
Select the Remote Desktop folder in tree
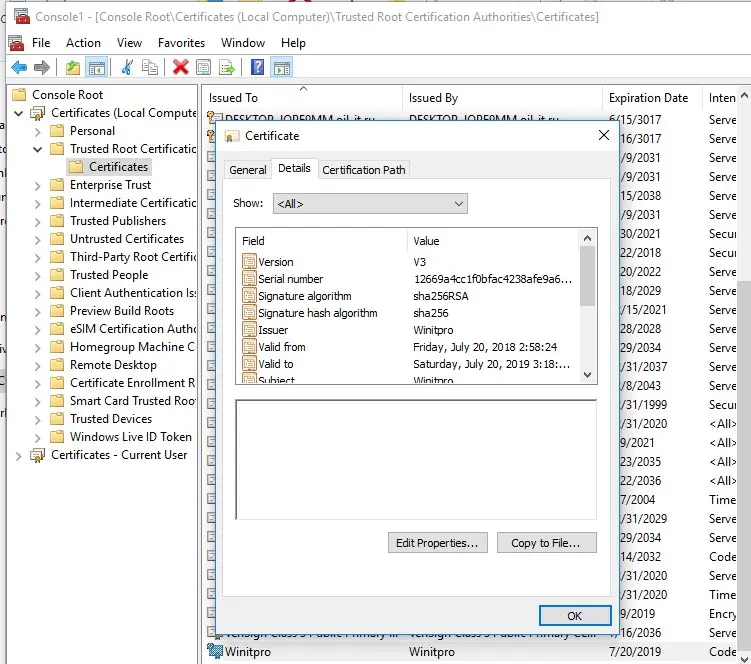coord(113,365)
